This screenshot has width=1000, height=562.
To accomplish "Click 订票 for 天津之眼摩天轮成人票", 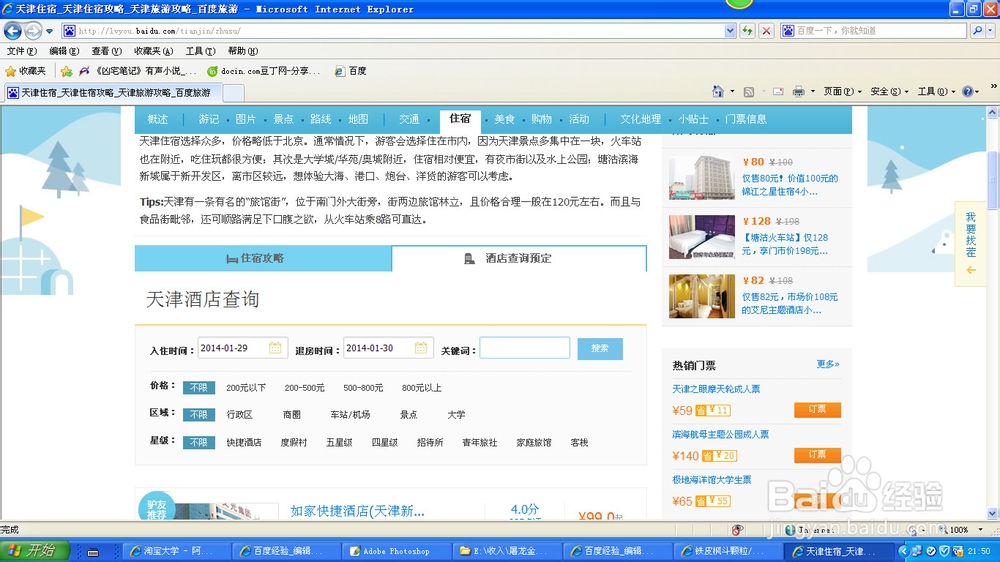I will 817,410.
